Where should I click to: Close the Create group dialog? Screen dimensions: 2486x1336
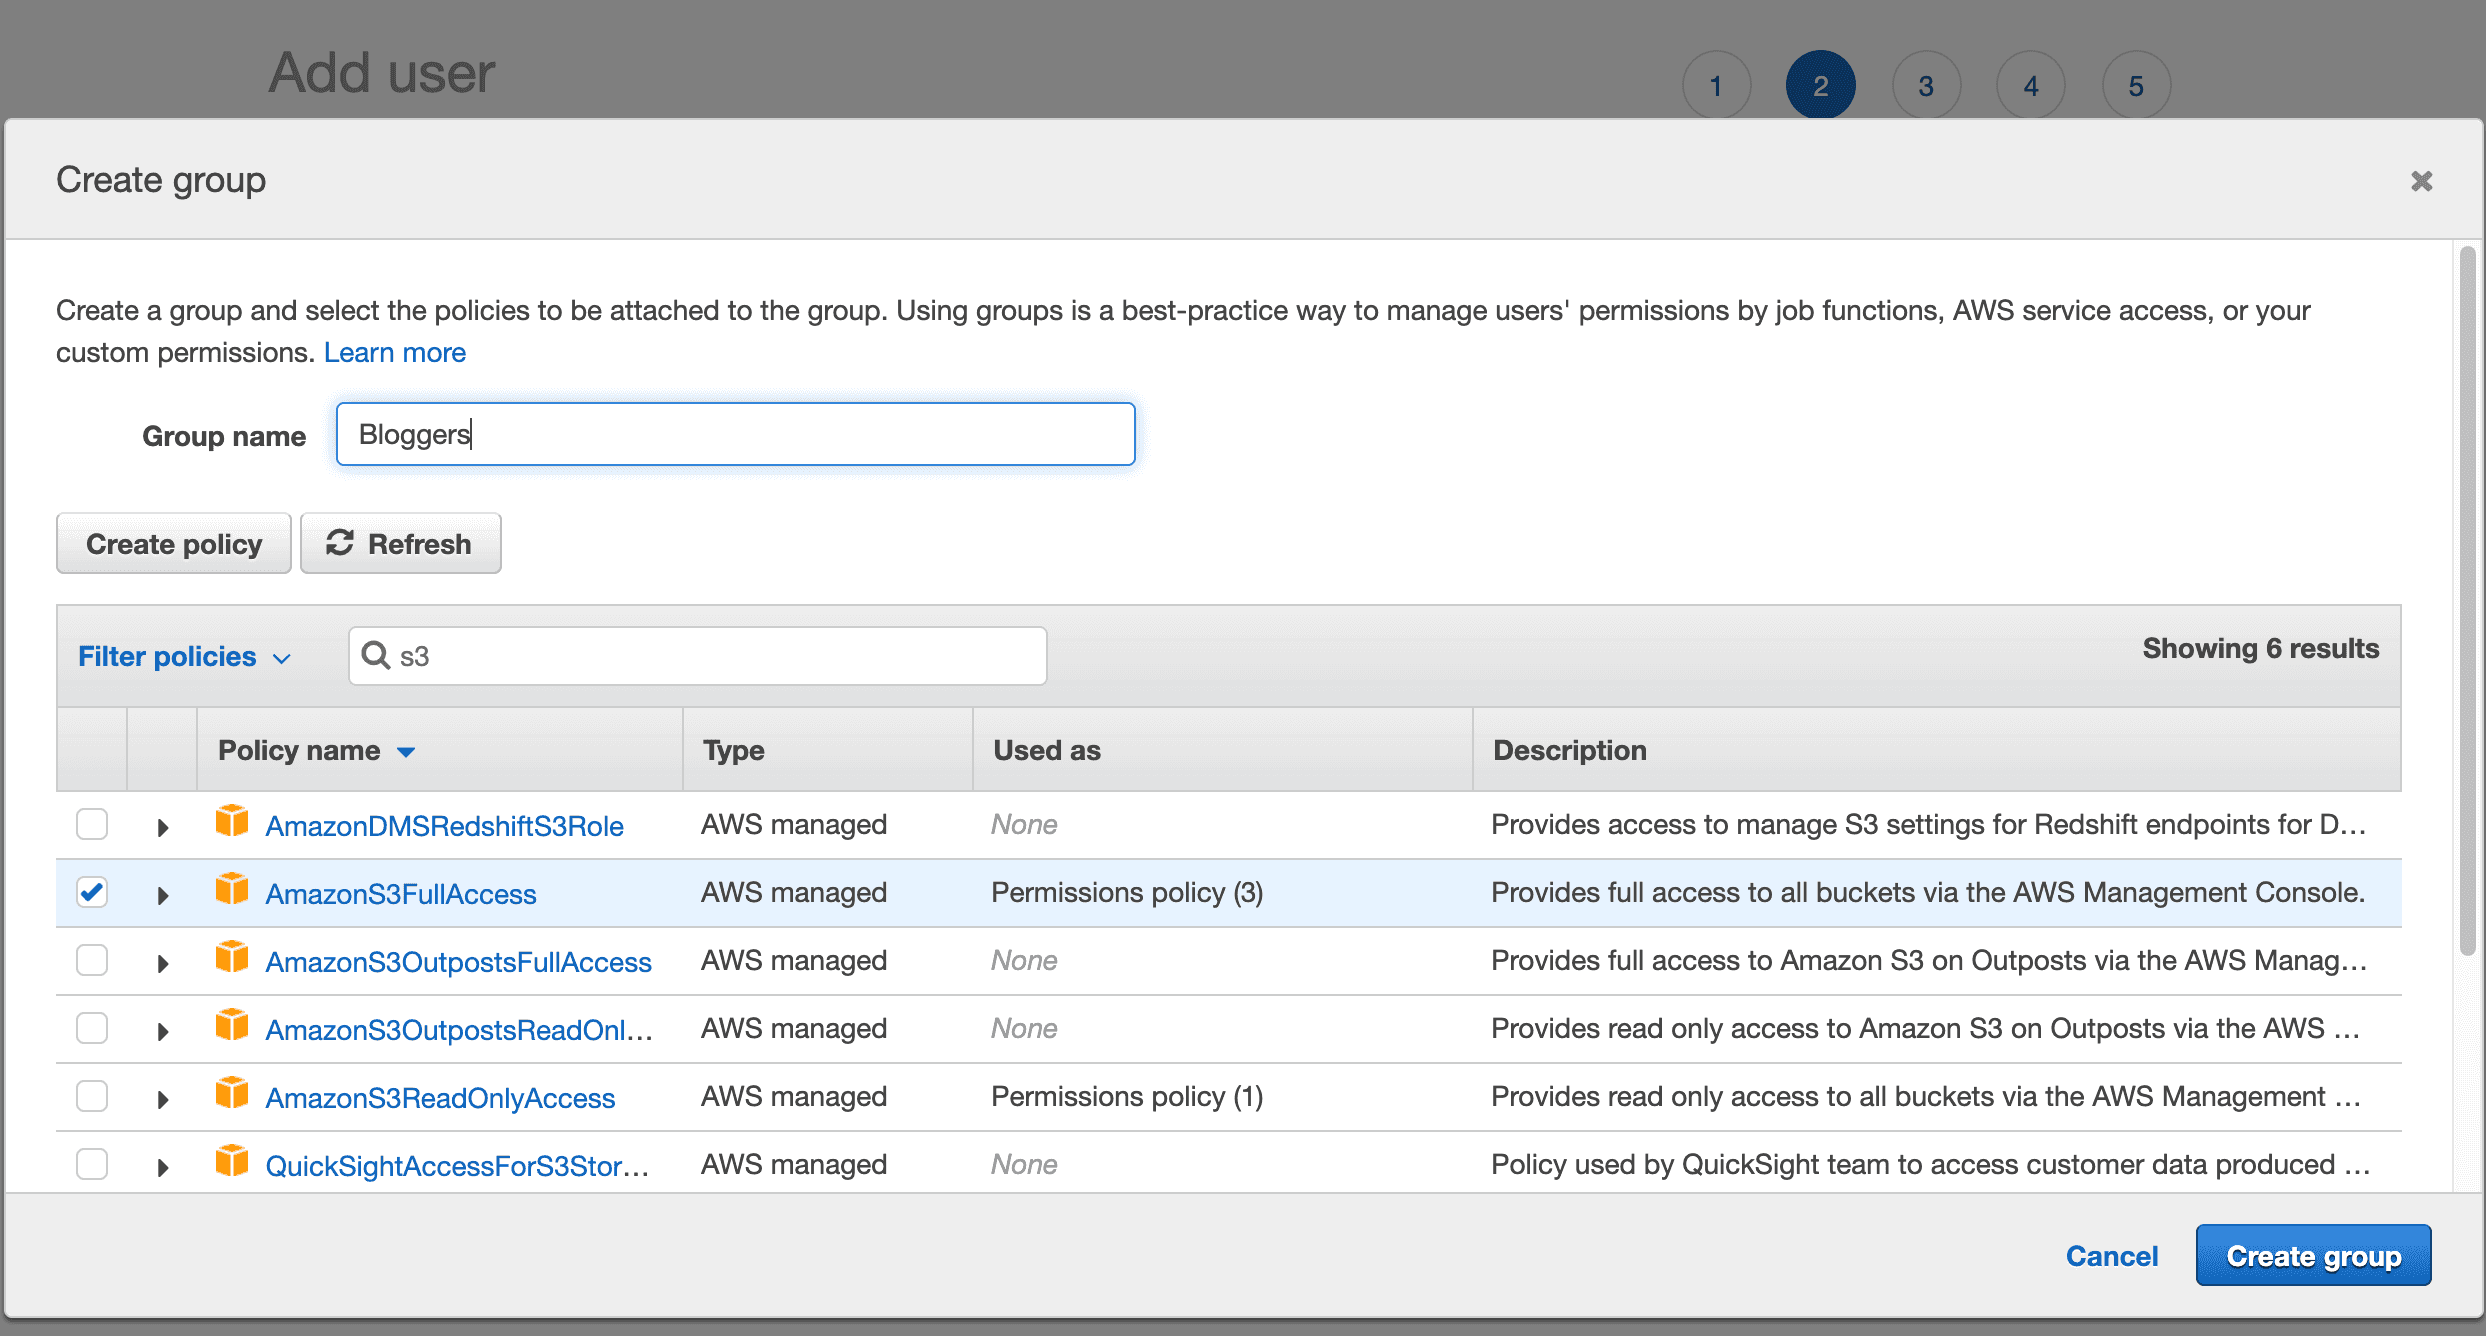click(x=2421, y=181)
